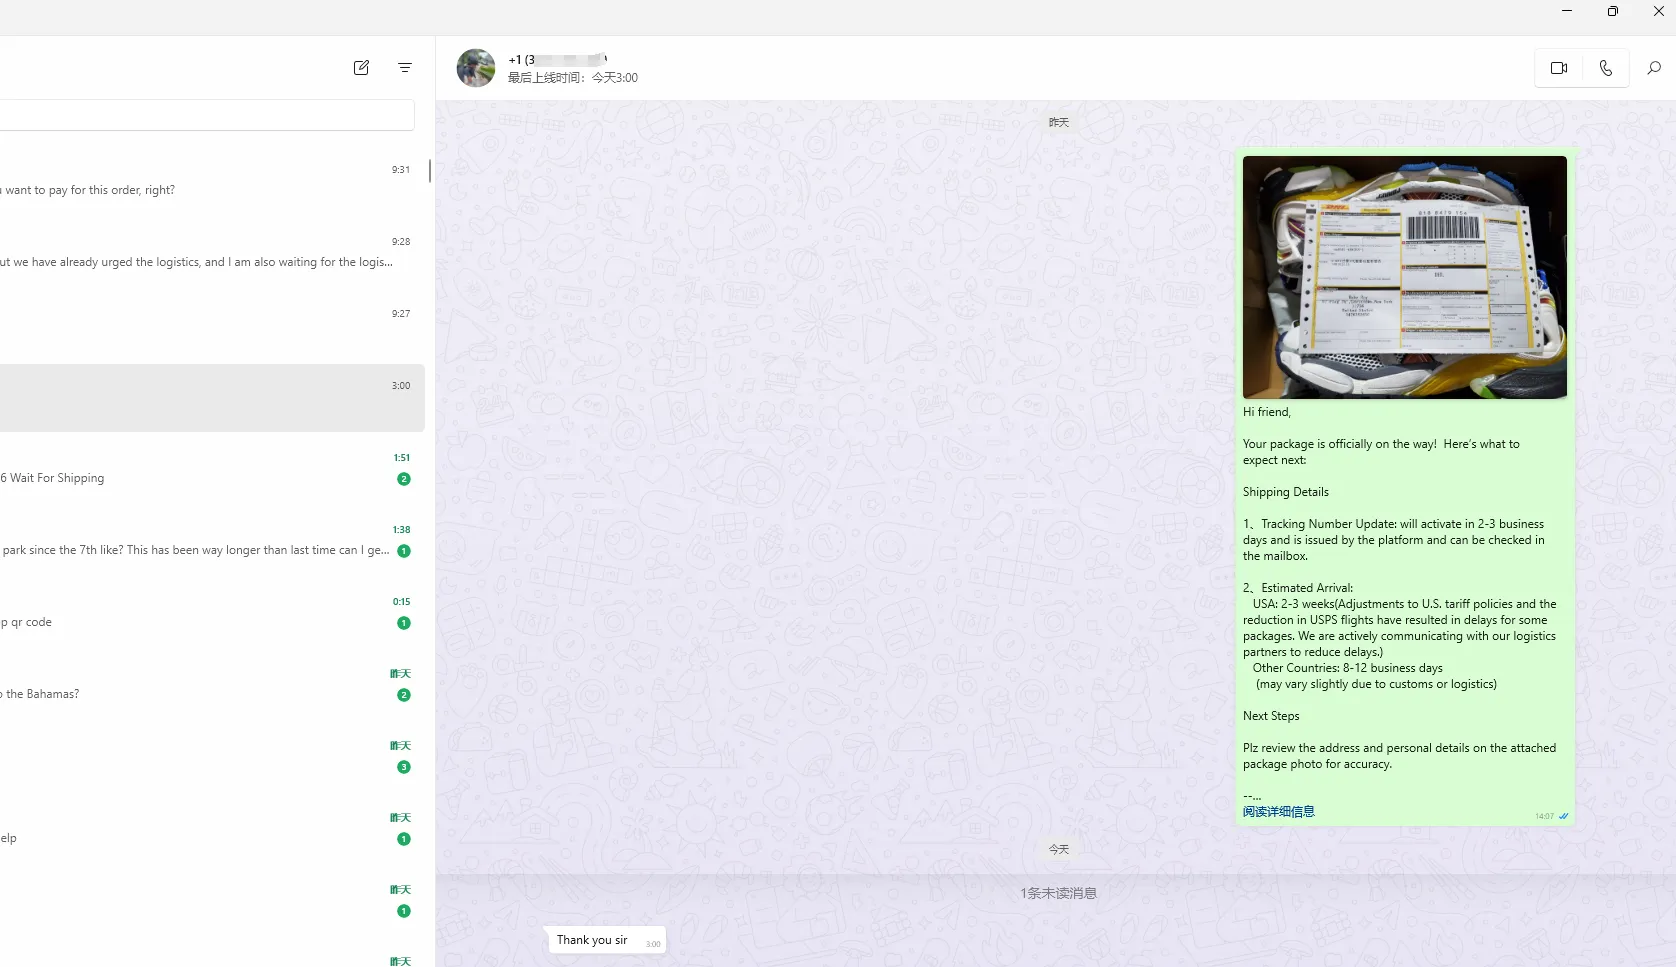Viewport: 1676px width, 967px height.
Task: Click unread badge on 1:38 chat
Action: [404, 551]
